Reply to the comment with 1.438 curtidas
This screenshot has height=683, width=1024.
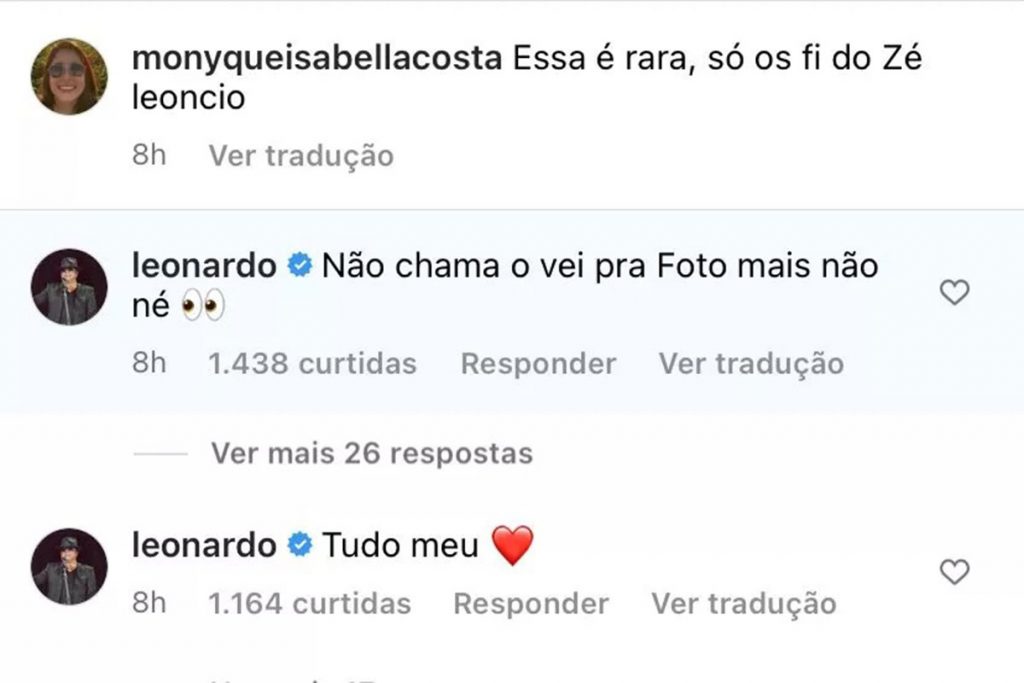(538, 363)
